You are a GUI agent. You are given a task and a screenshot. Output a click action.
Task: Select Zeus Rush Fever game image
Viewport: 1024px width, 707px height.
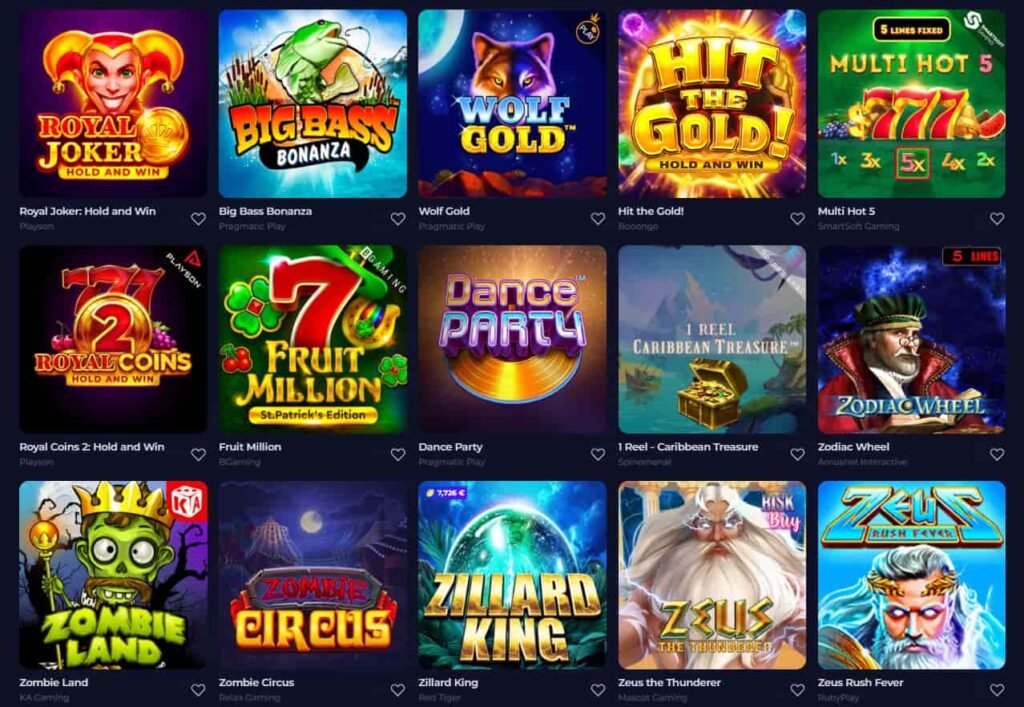coord(912,575)
